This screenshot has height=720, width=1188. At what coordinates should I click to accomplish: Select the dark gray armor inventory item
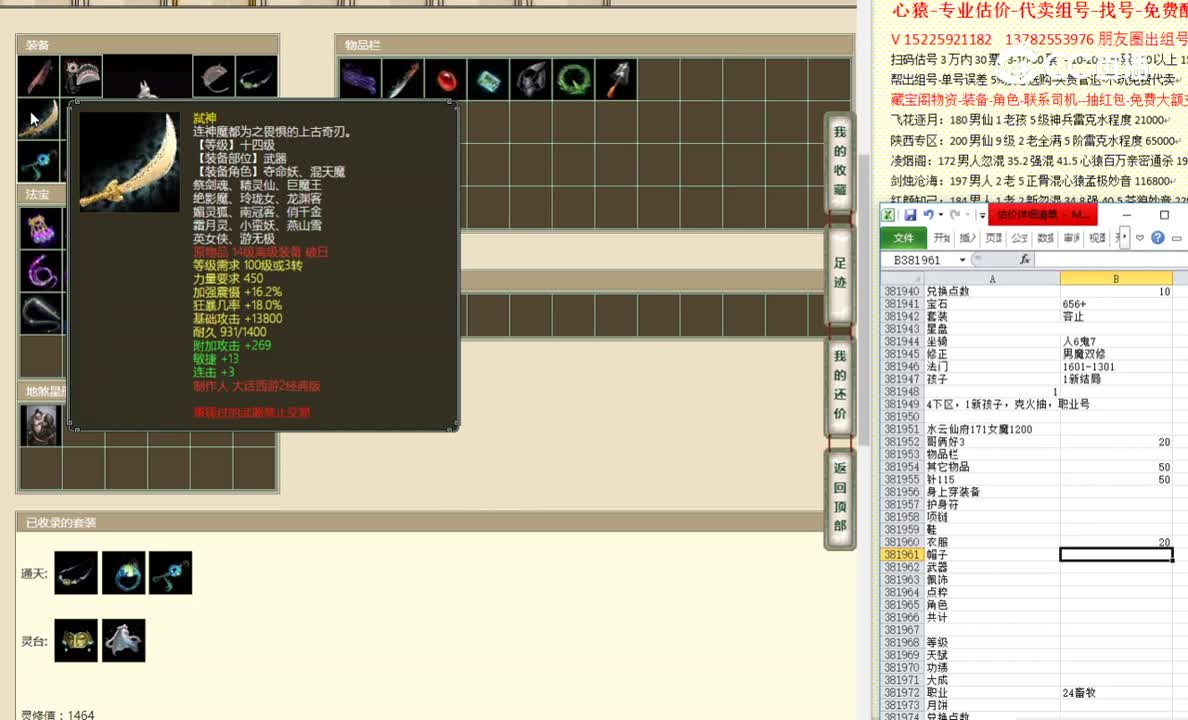pos(531,79)
